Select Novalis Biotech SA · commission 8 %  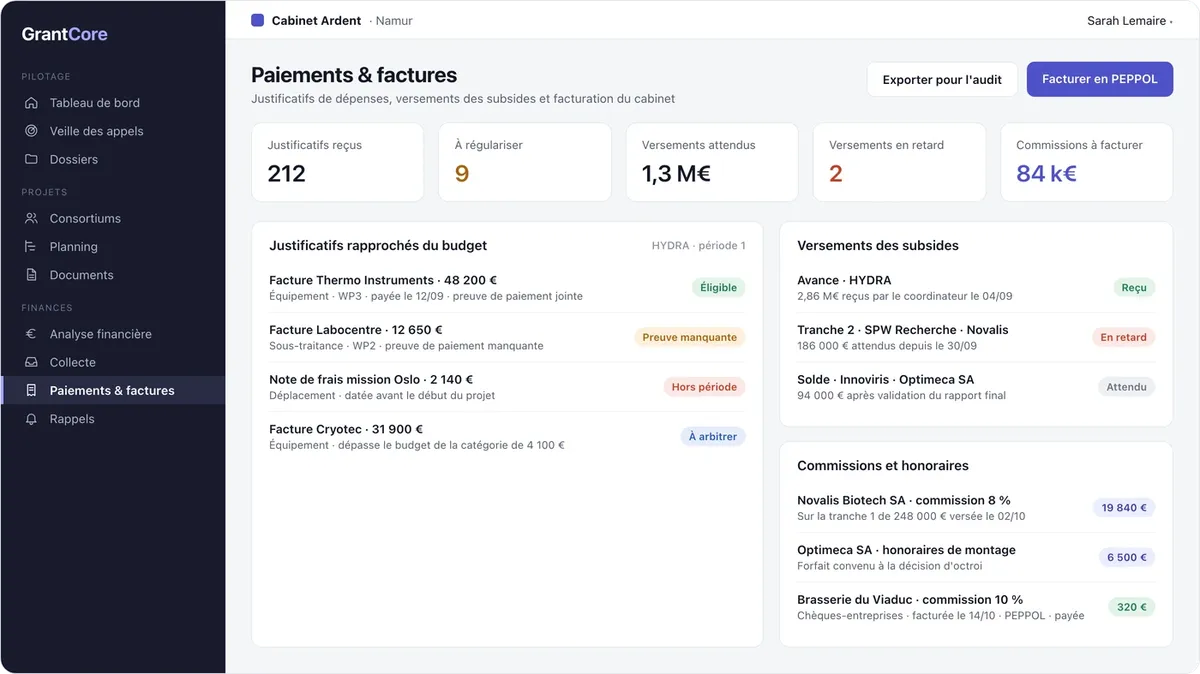[x=976, y=508]
